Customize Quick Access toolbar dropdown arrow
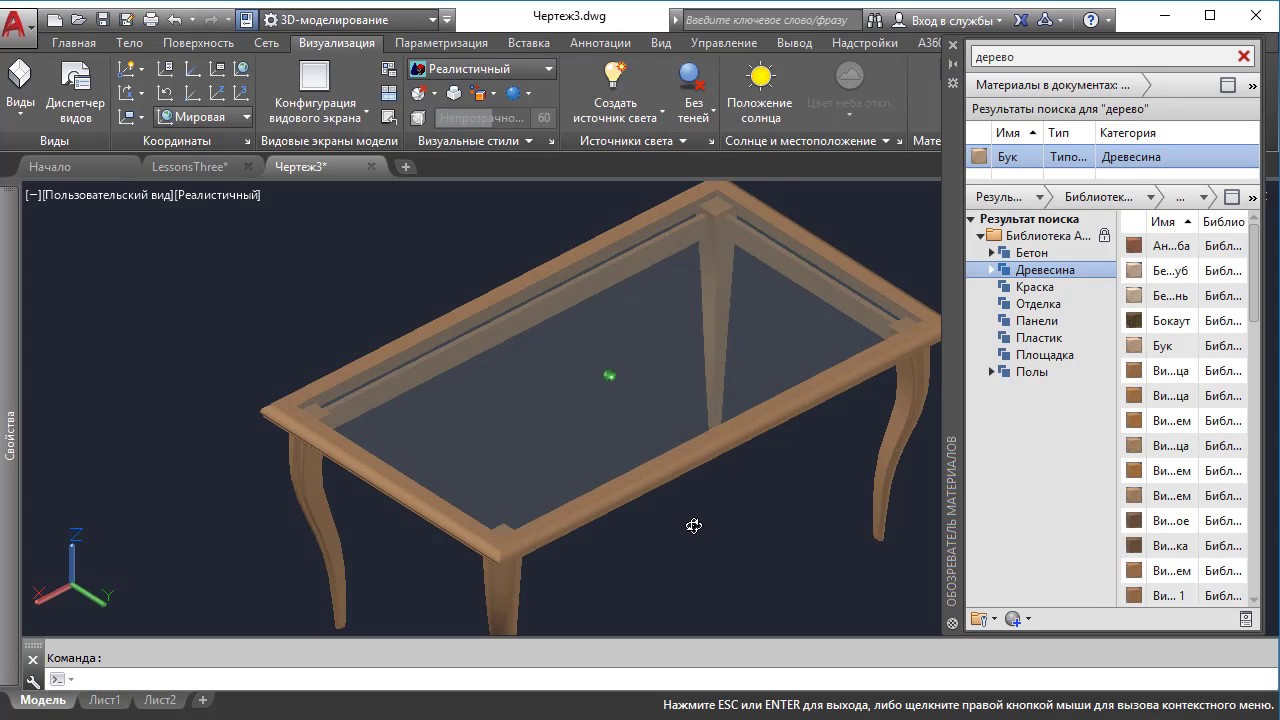 pos(447,20)
